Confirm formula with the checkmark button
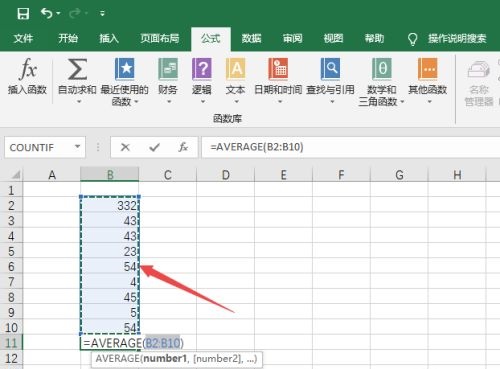This screenshot has width=500, height=369. point(154,147)
